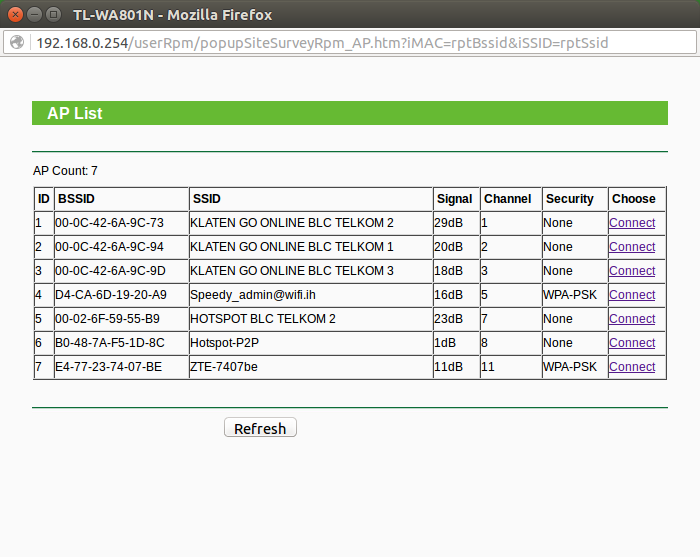Viewport: 700px width, 557px height.
Task: Select BSSID 00-0C-42-6A-9C-73 cell
Action: coord(121,223)
